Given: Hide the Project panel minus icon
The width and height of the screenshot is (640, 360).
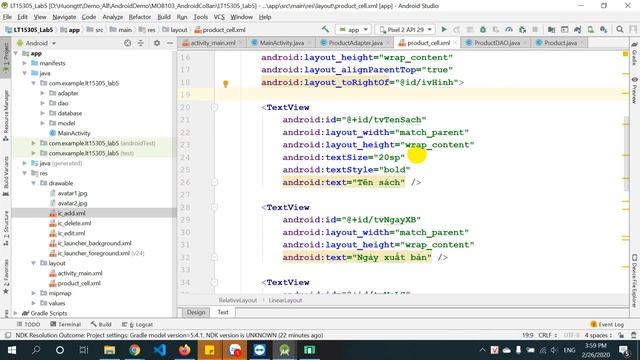Looking at the screenshot, I should click(x=170, y=43).
